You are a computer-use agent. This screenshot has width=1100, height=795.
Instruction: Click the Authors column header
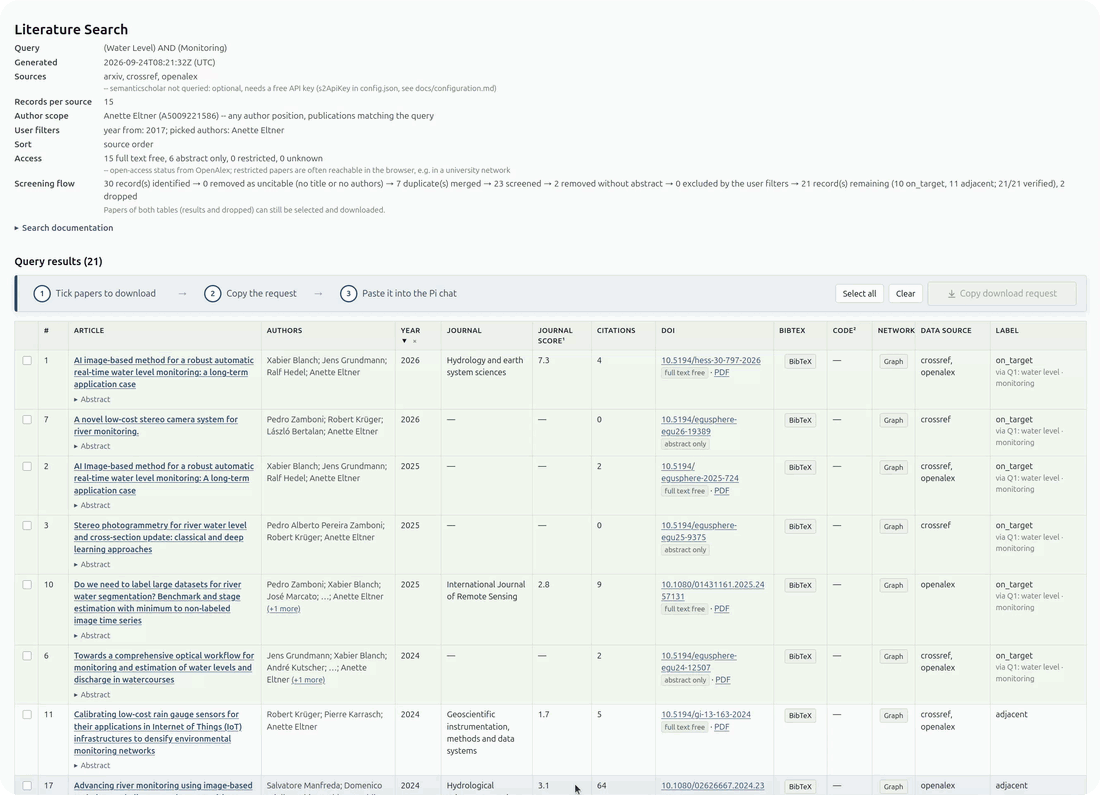[x=284, y=330]
